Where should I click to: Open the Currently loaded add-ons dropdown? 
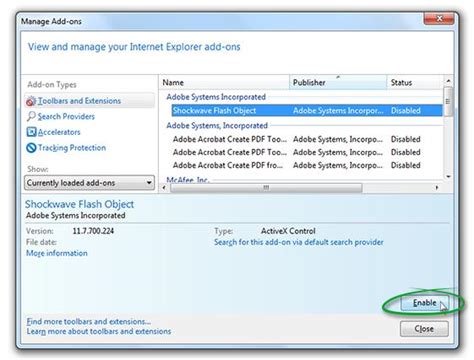(x=89, y=183)
